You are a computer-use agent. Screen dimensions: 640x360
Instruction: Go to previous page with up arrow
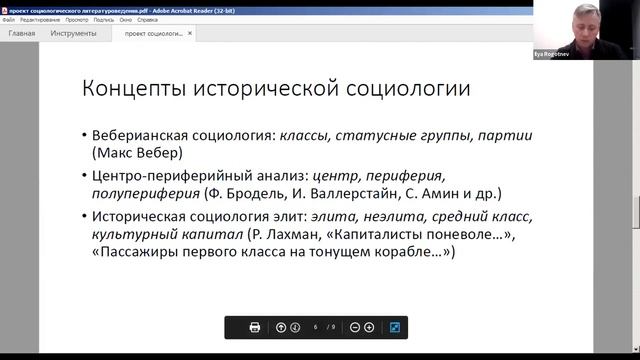pos(281,327)
